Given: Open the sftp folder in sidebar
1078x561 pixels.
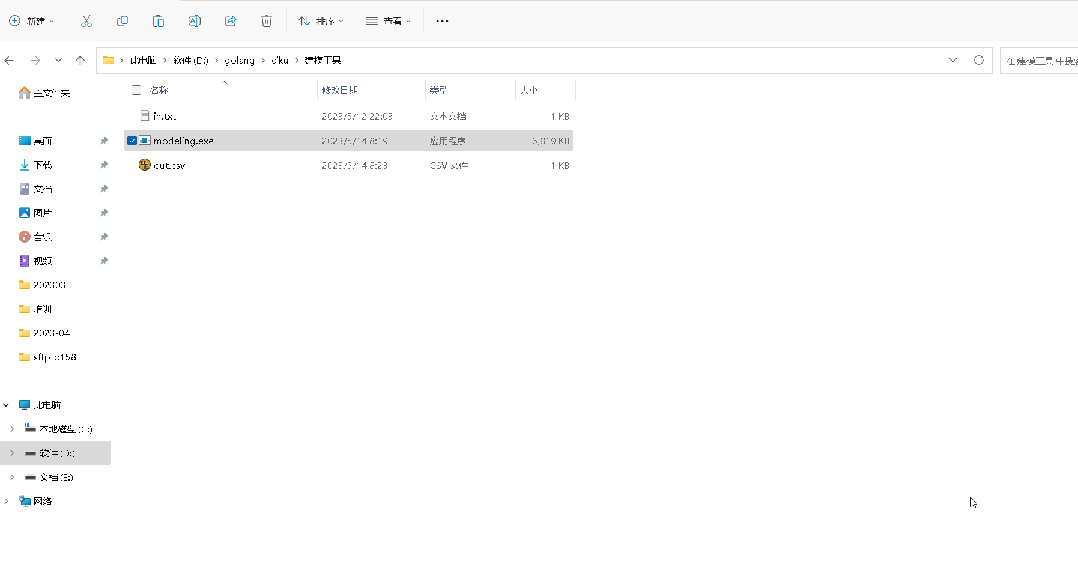Looking at the screenshot, I should point(47,358).
